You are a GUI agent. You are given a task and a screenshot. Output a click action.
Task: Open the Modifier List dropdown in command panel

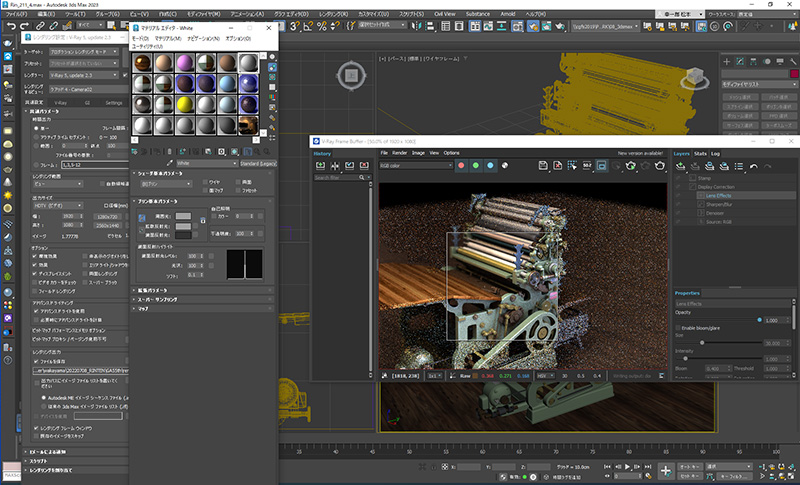pos(759,84)
